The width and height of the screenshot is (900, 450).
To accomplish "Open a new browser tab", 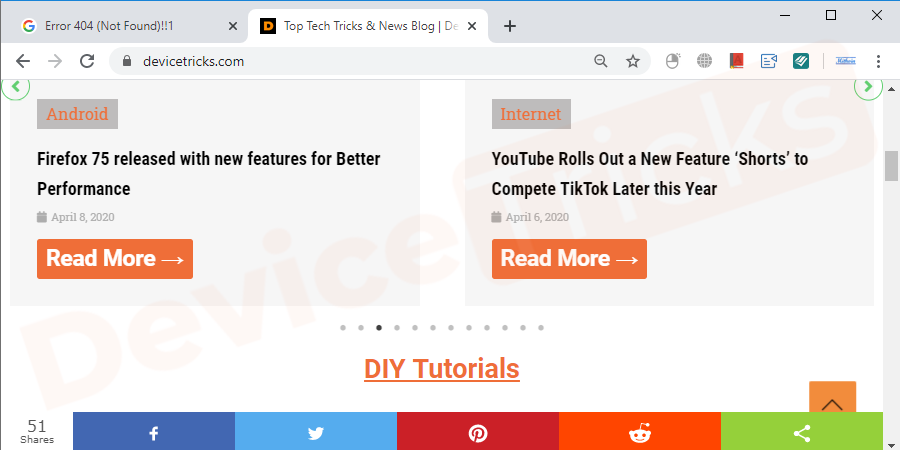I will (510, 26).
